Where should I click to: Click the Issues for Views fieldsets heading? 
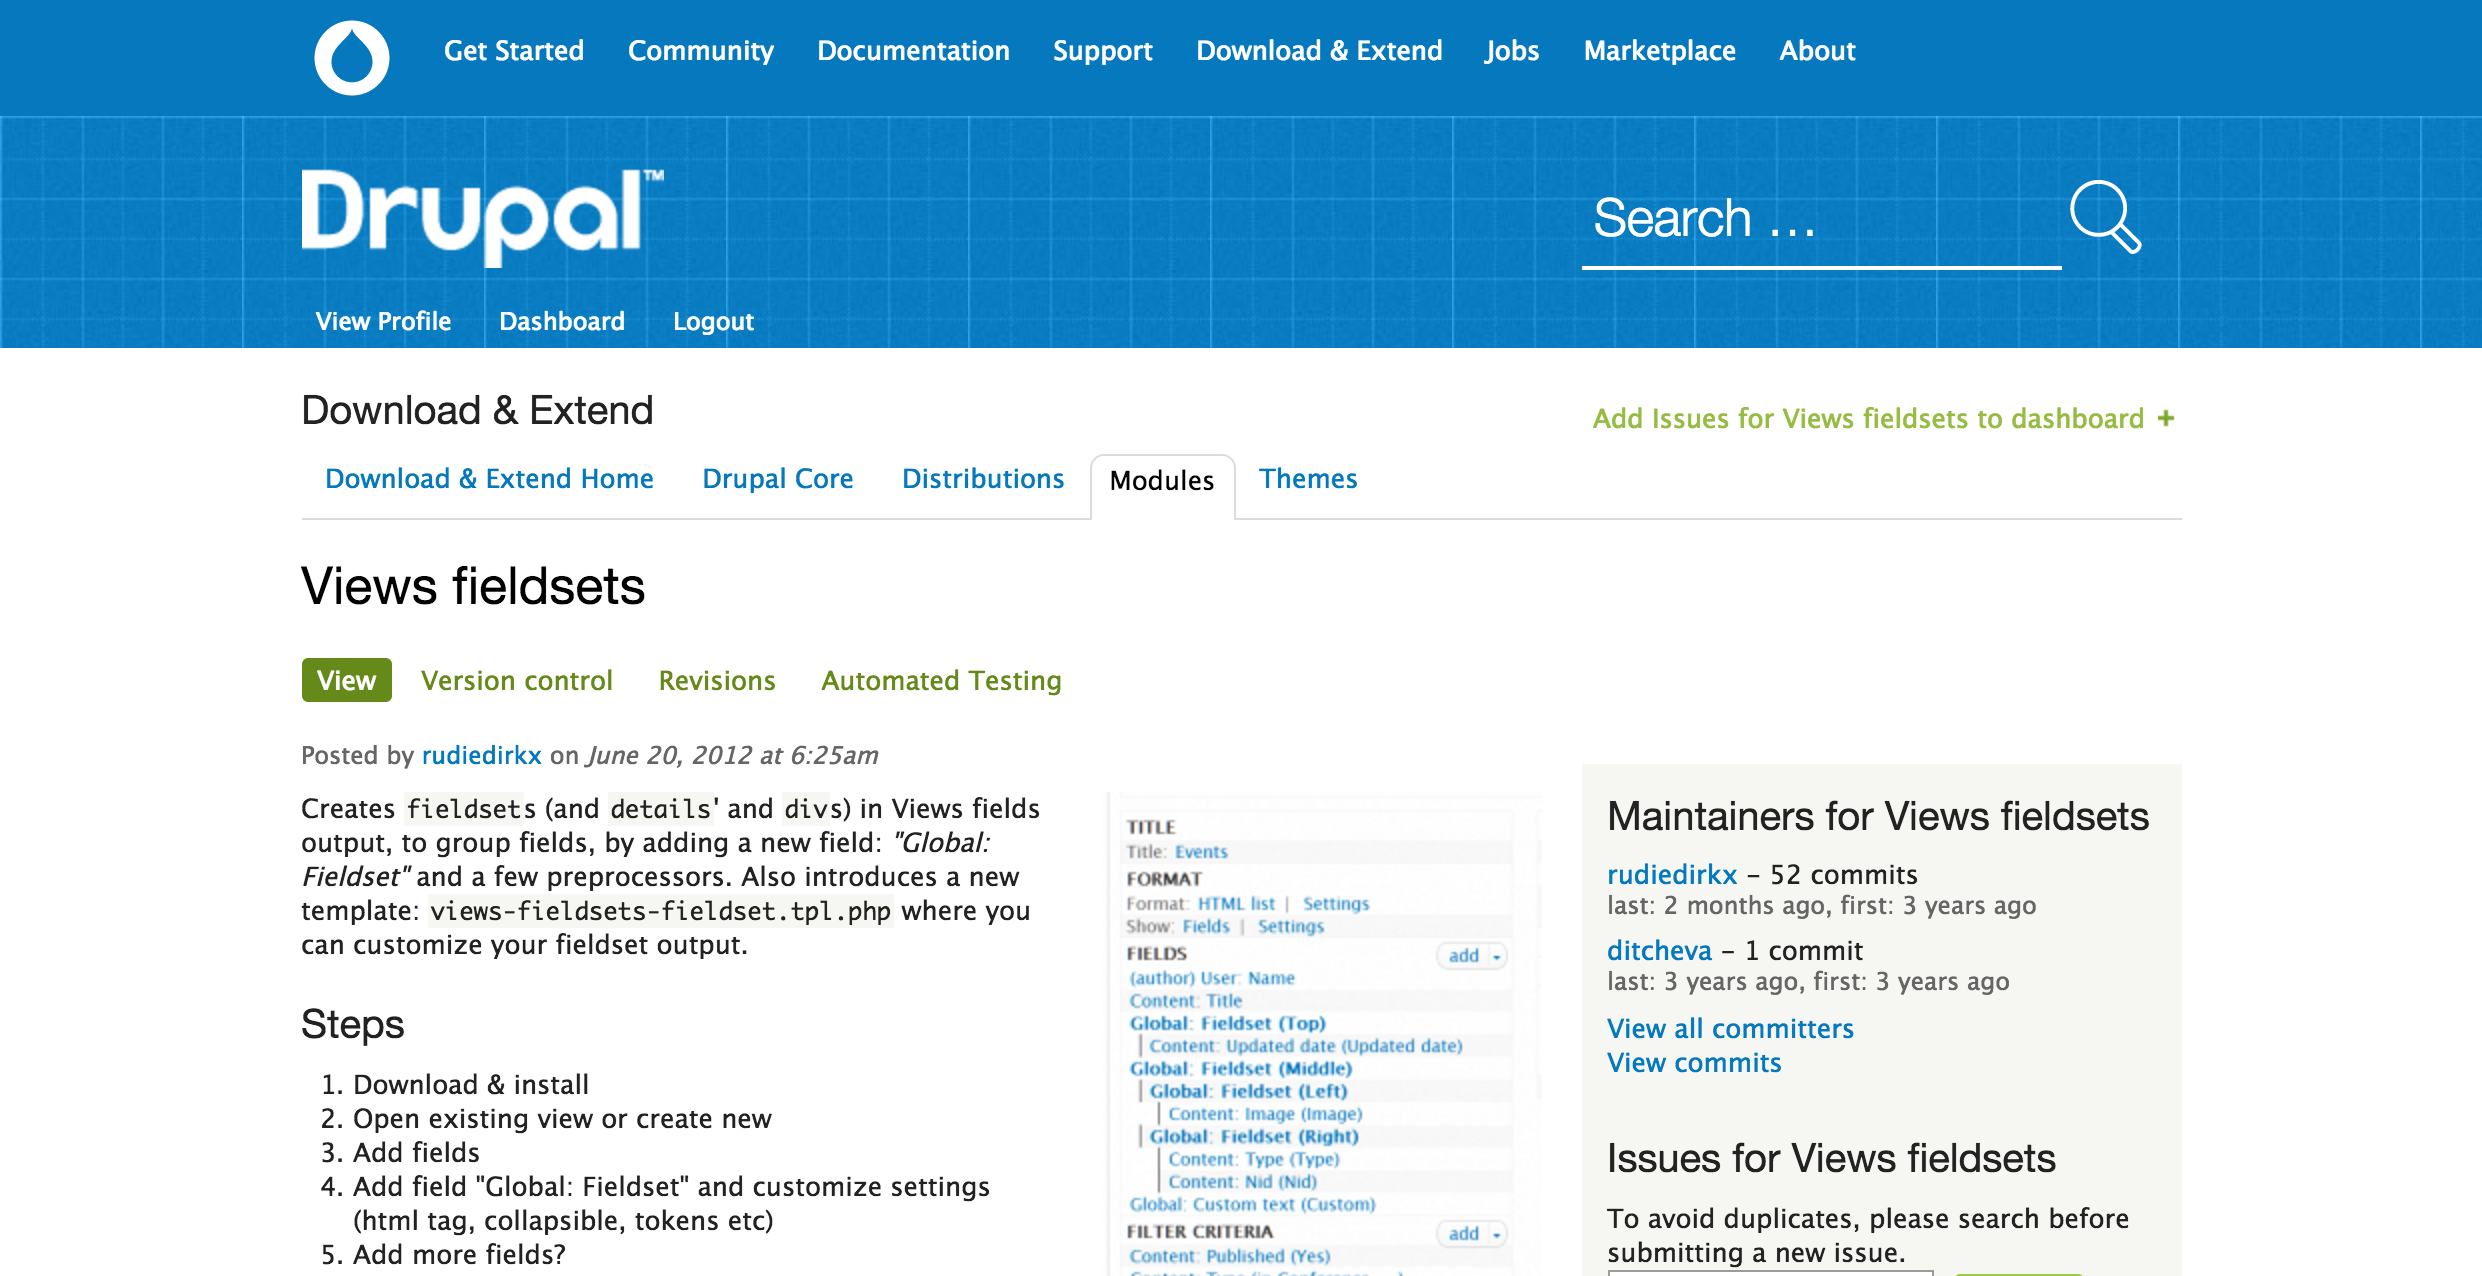(1831, 1158)
